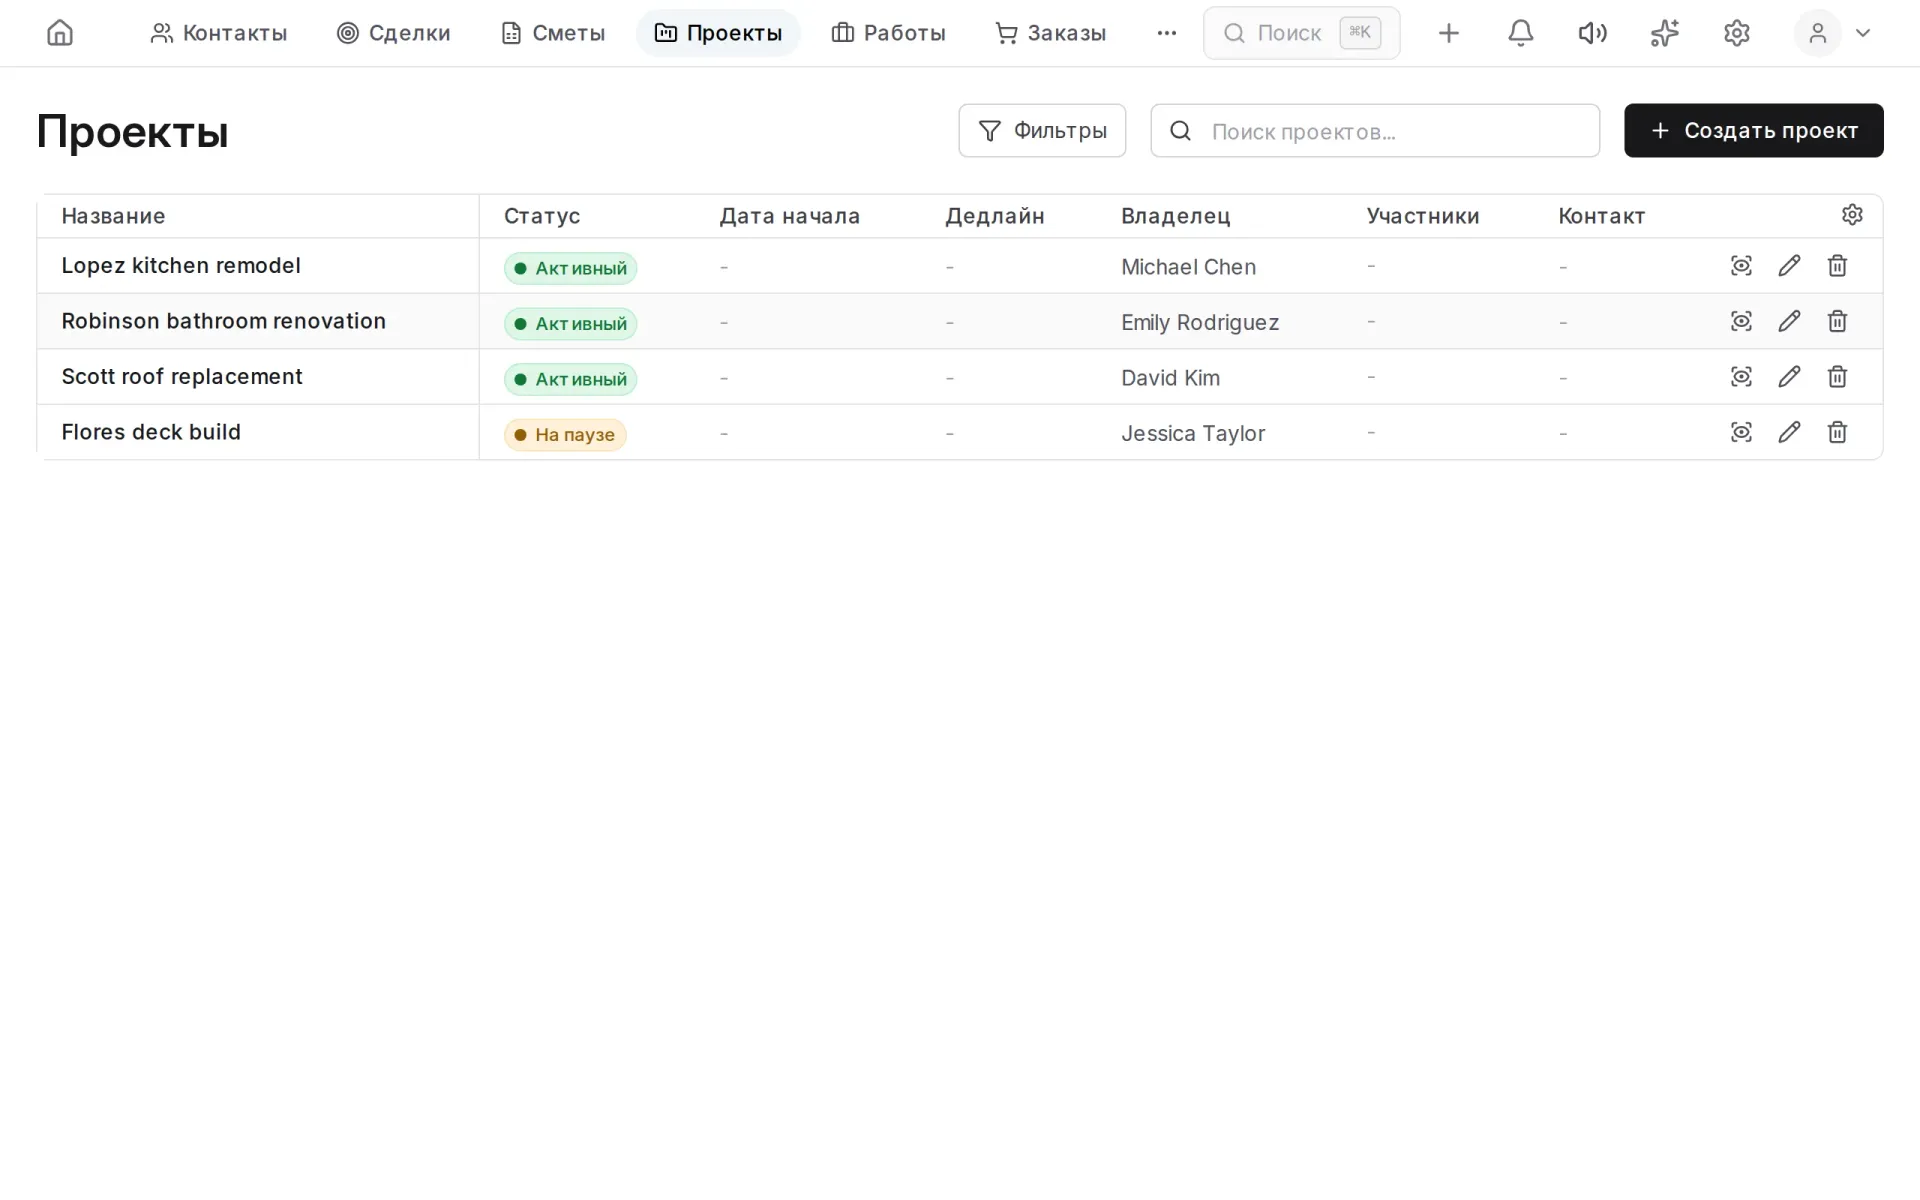Delete Flores deck build project
The width and height of the screenshot is (1920, 1200).
(1837, 432)
